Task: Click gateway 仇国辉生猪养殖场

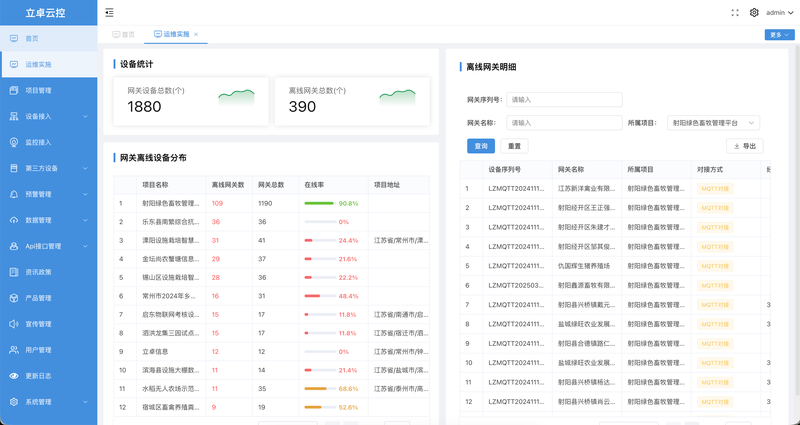Action: coord(584,266)
